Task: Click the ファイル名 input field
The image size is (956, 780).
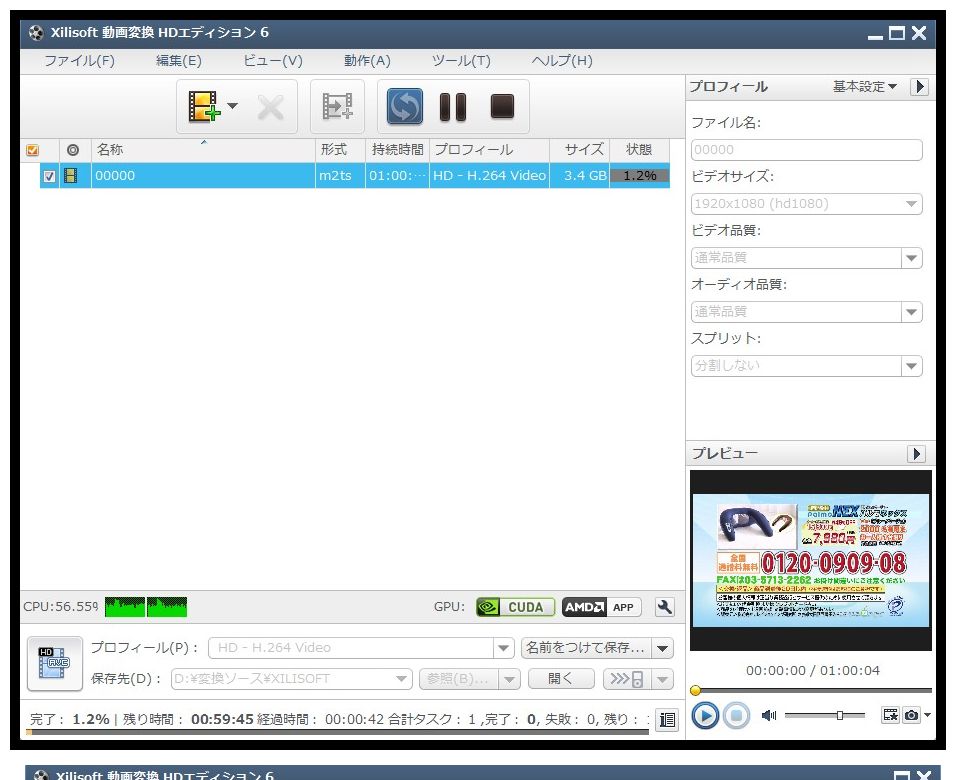Action: click(x=807, y=150)
